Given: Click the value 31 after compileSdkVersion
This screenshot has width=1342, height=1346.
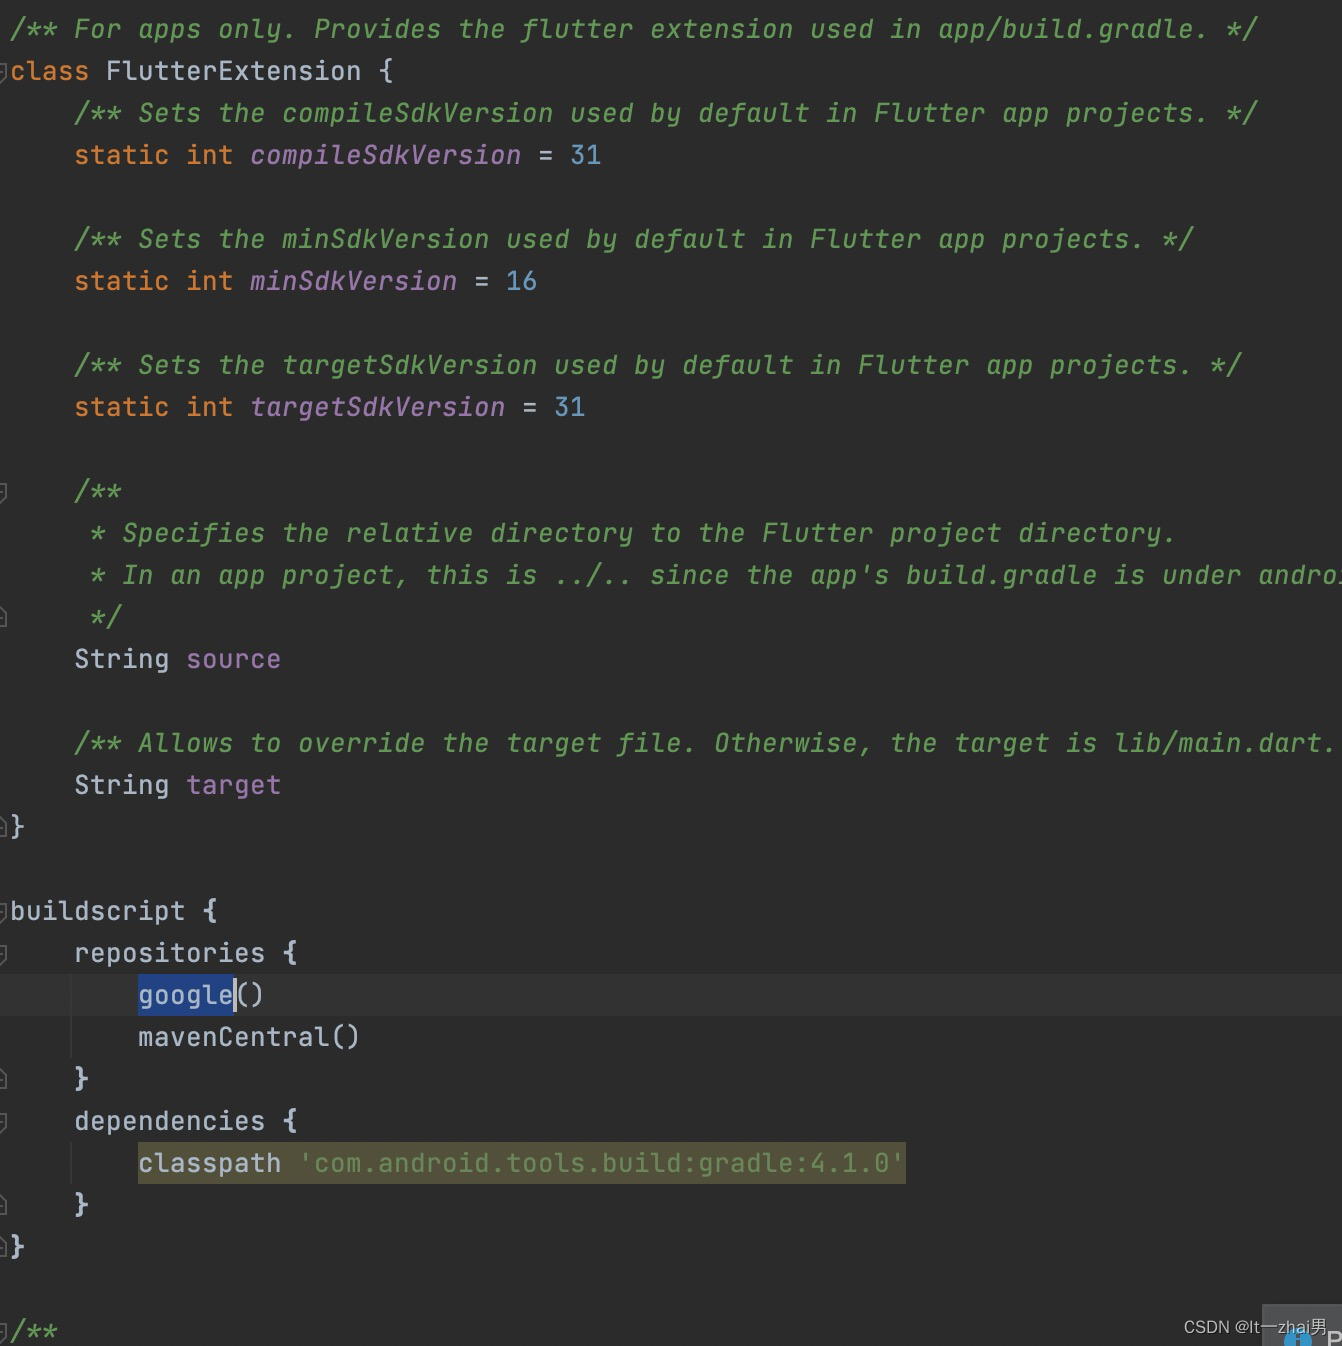Looking at the screenshot, I should point(585,155).
